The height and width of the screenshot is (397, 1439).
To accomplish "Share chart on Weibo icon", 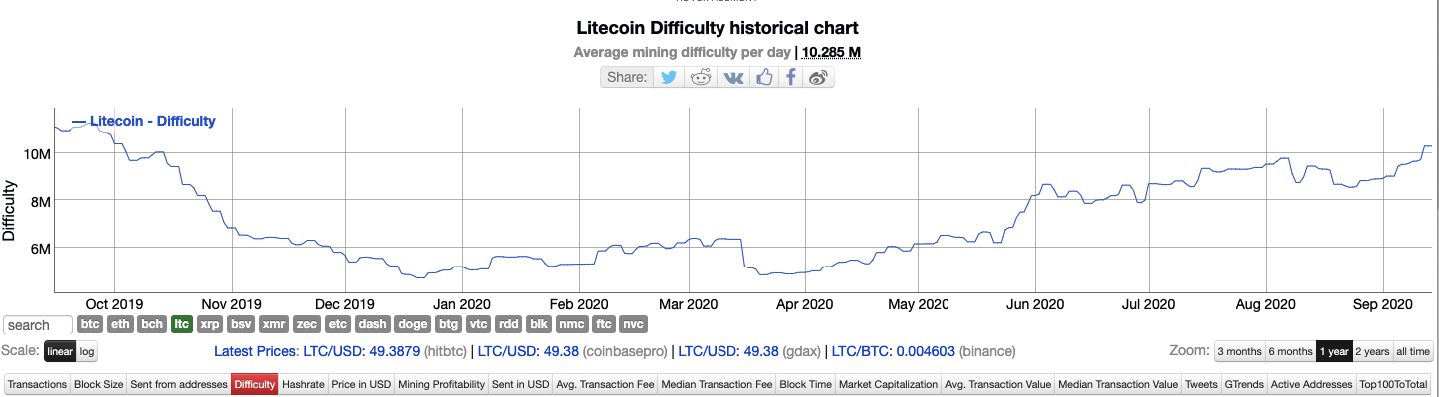I will (818, 77).
